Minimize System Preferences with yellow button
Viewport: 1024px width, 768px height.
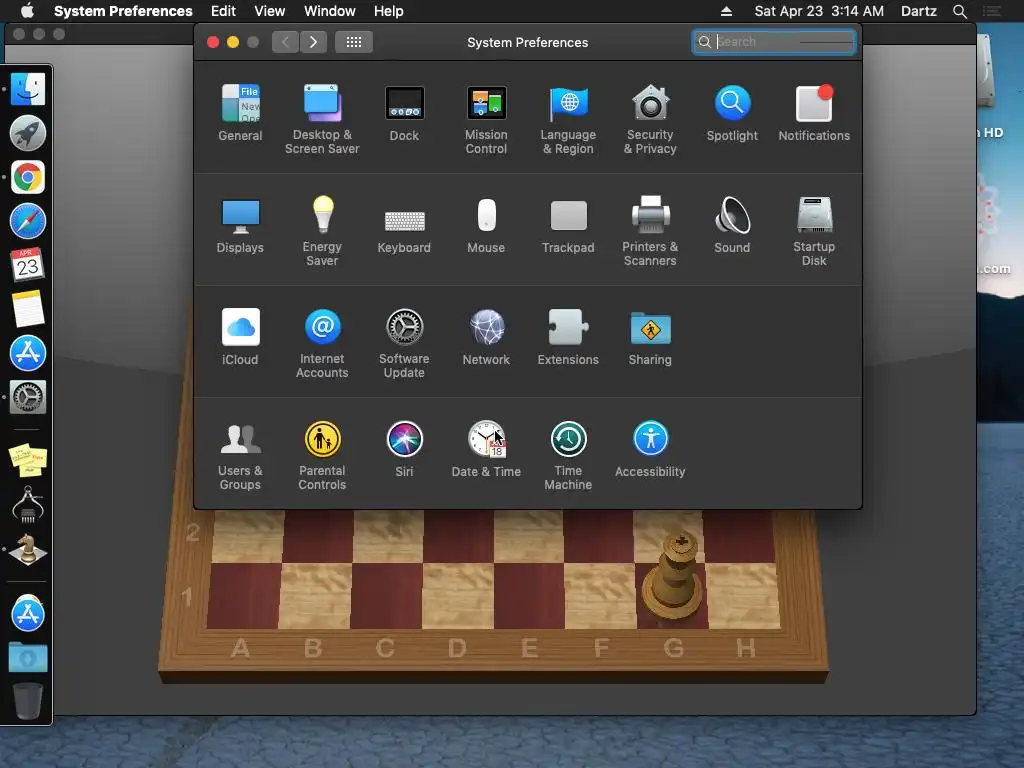click(x=232, y=42)
